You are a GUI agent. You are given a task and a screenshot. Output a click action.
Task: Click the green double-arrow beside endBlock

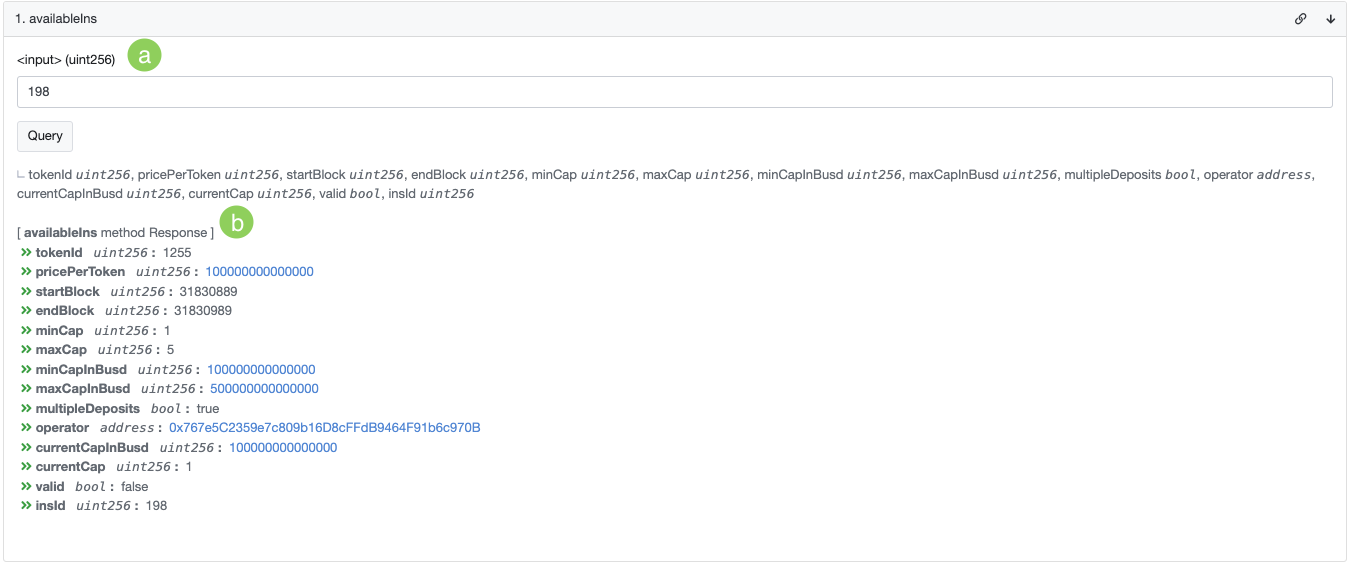pyautogui.click(x=26, y=311)
